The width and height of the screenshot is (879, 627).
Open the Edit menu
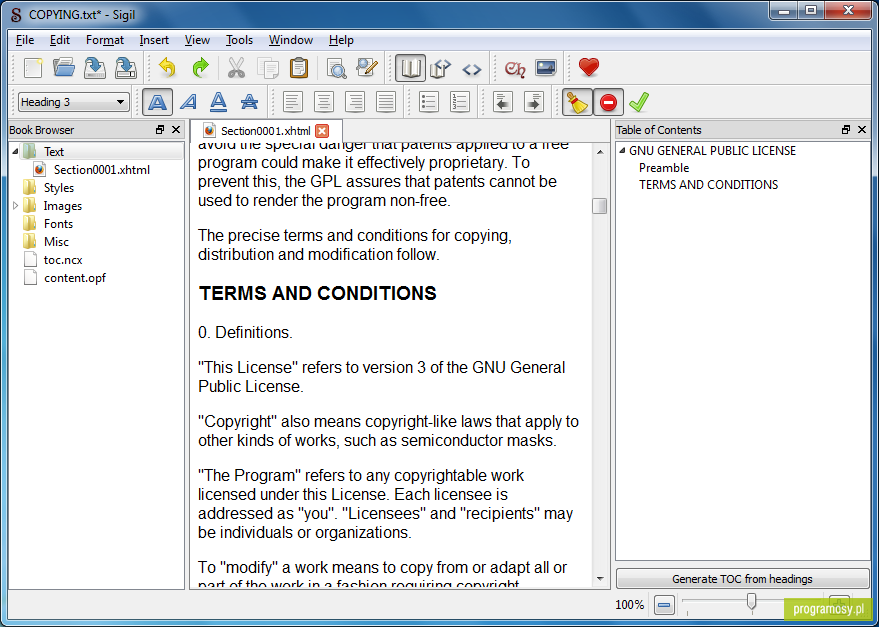59,40
